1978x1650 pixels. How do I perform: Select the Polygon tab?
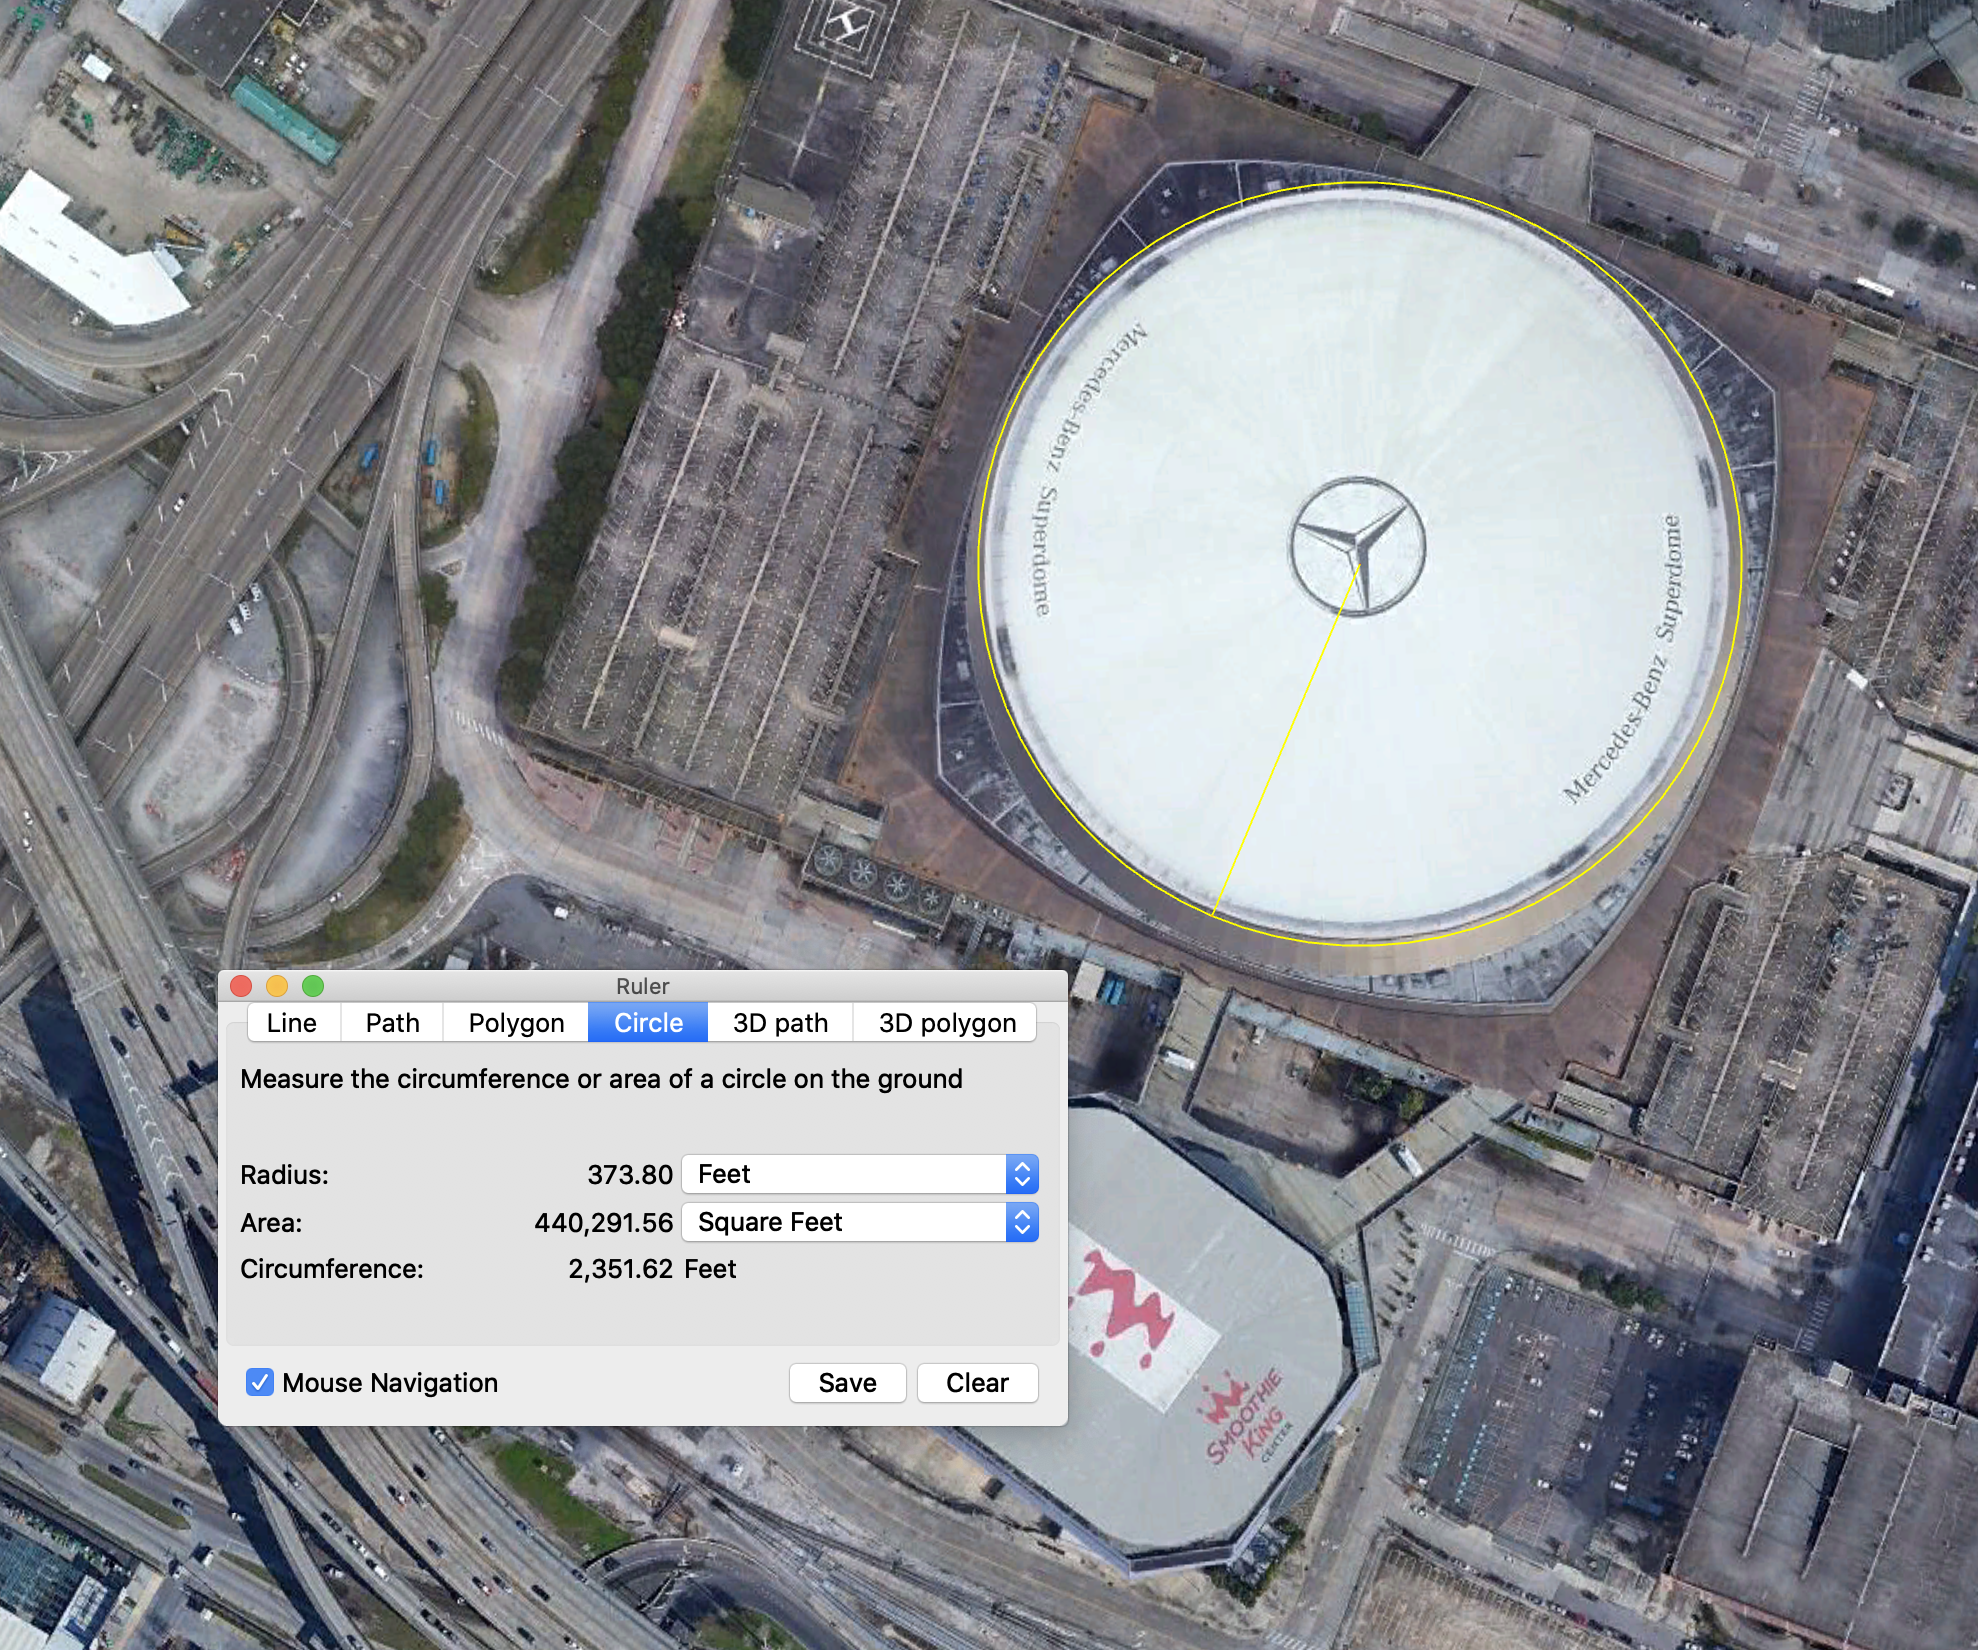point(516,1023)
